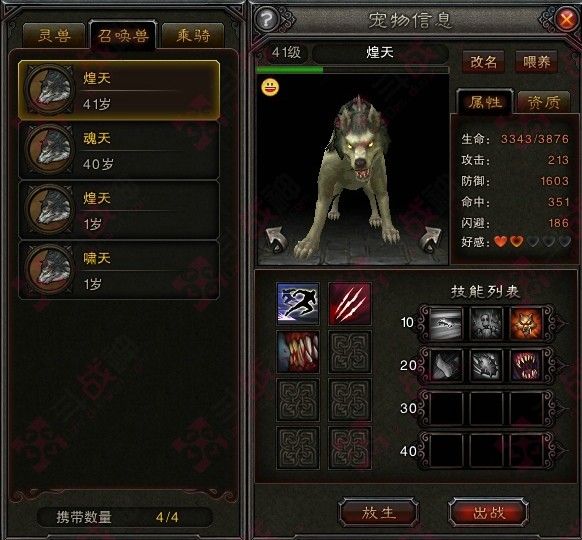Rotate pet model with left arrow
The height and width of the screenshot is (540, 582).
[275, 240]
